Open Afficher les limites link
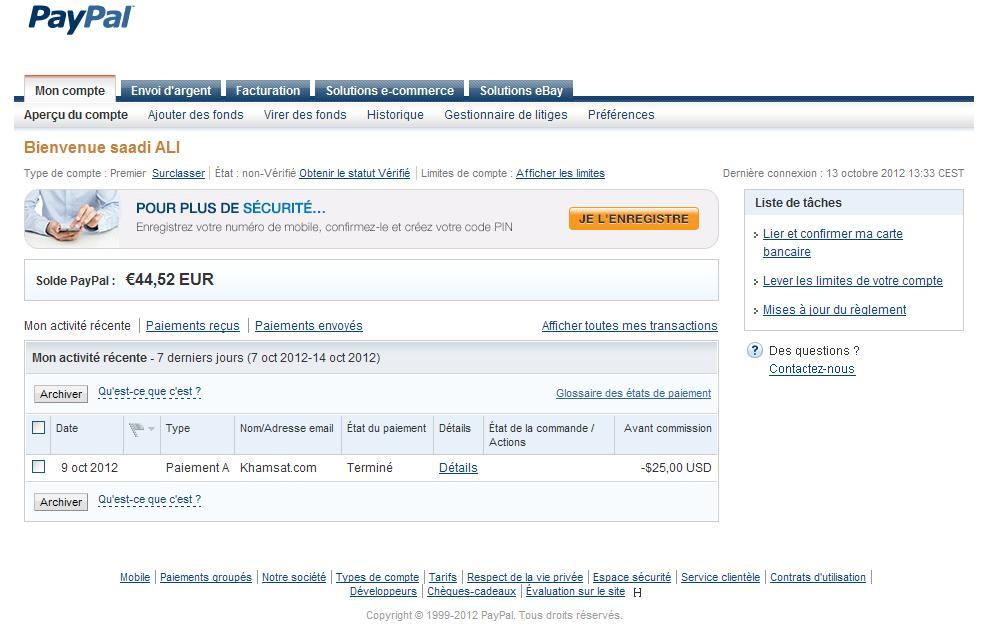Image resolution: width=1004 pixels, height=643 pixels. (x=560, y=173)
